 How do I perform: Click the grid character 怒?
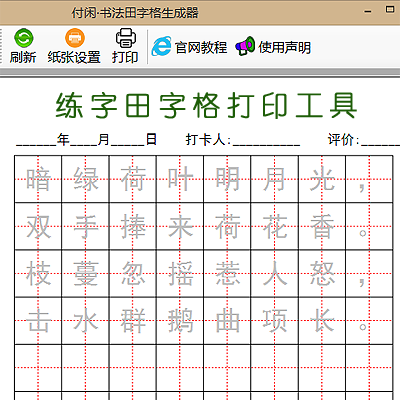tap(322, 274)
